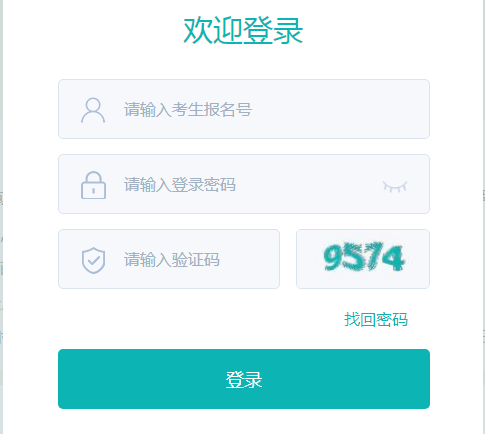This screenshot has width=485, height=434.
Task: Click the teal 登录 button
Action: (x=244, y=379)
